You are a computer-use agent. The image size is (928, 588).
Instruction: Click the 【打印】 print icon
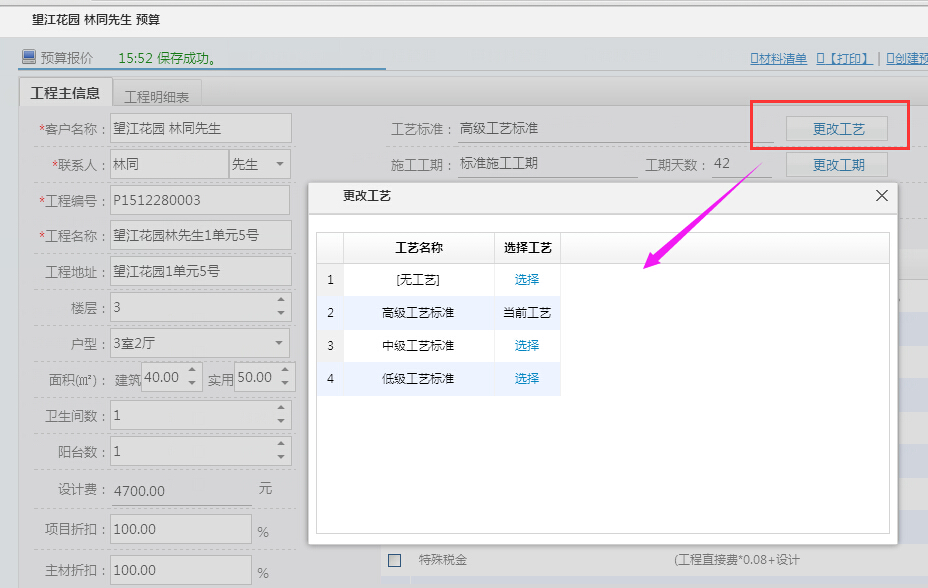(x=845, y=60)
